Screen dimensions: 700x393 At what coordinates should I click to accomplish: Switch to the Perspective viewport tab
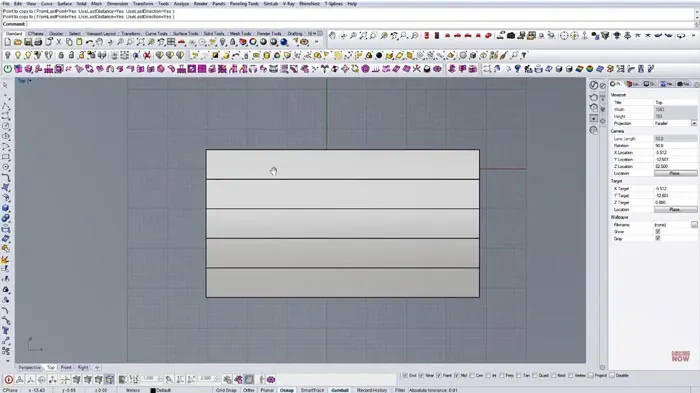(29, 368)
